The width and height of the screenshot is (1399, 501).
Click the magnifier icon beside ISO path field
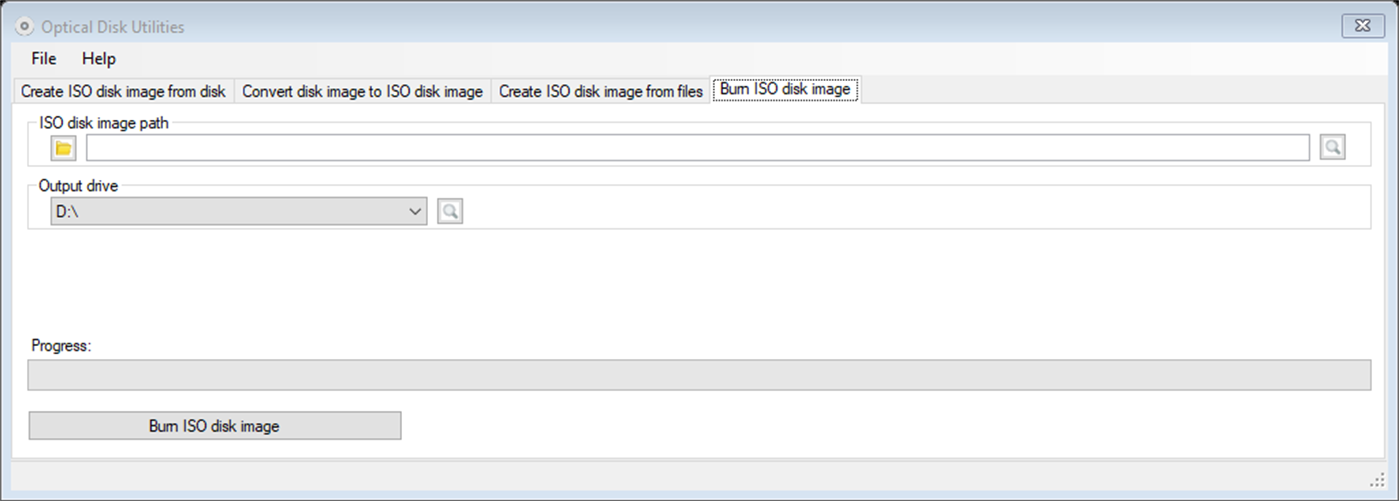coord(1332,148)
